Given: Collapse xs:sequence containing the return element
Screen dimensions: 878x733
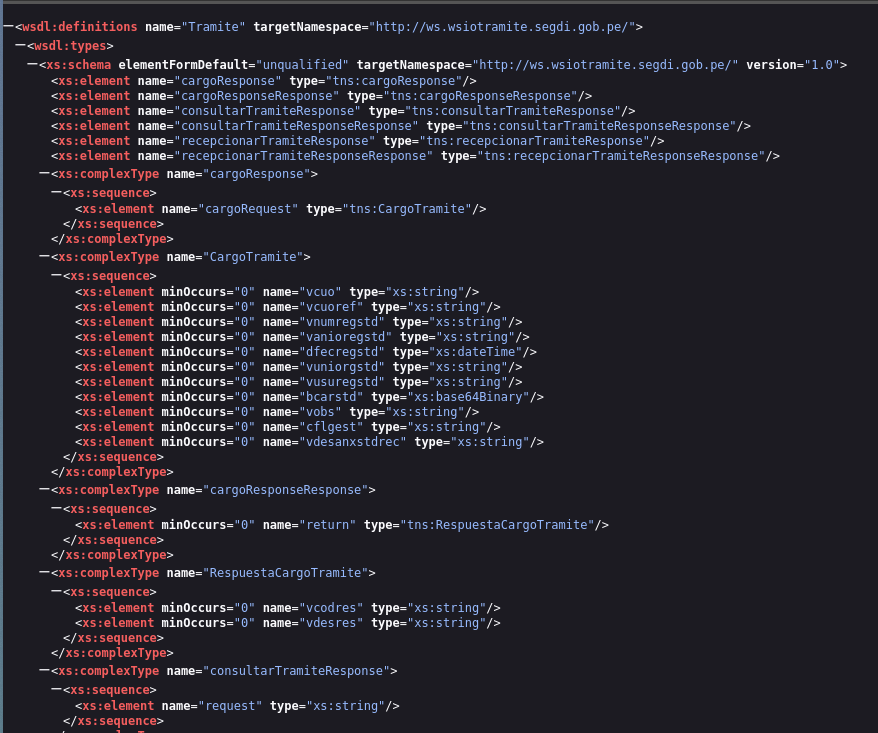Looking at the screenshot, I should (56, 508).
